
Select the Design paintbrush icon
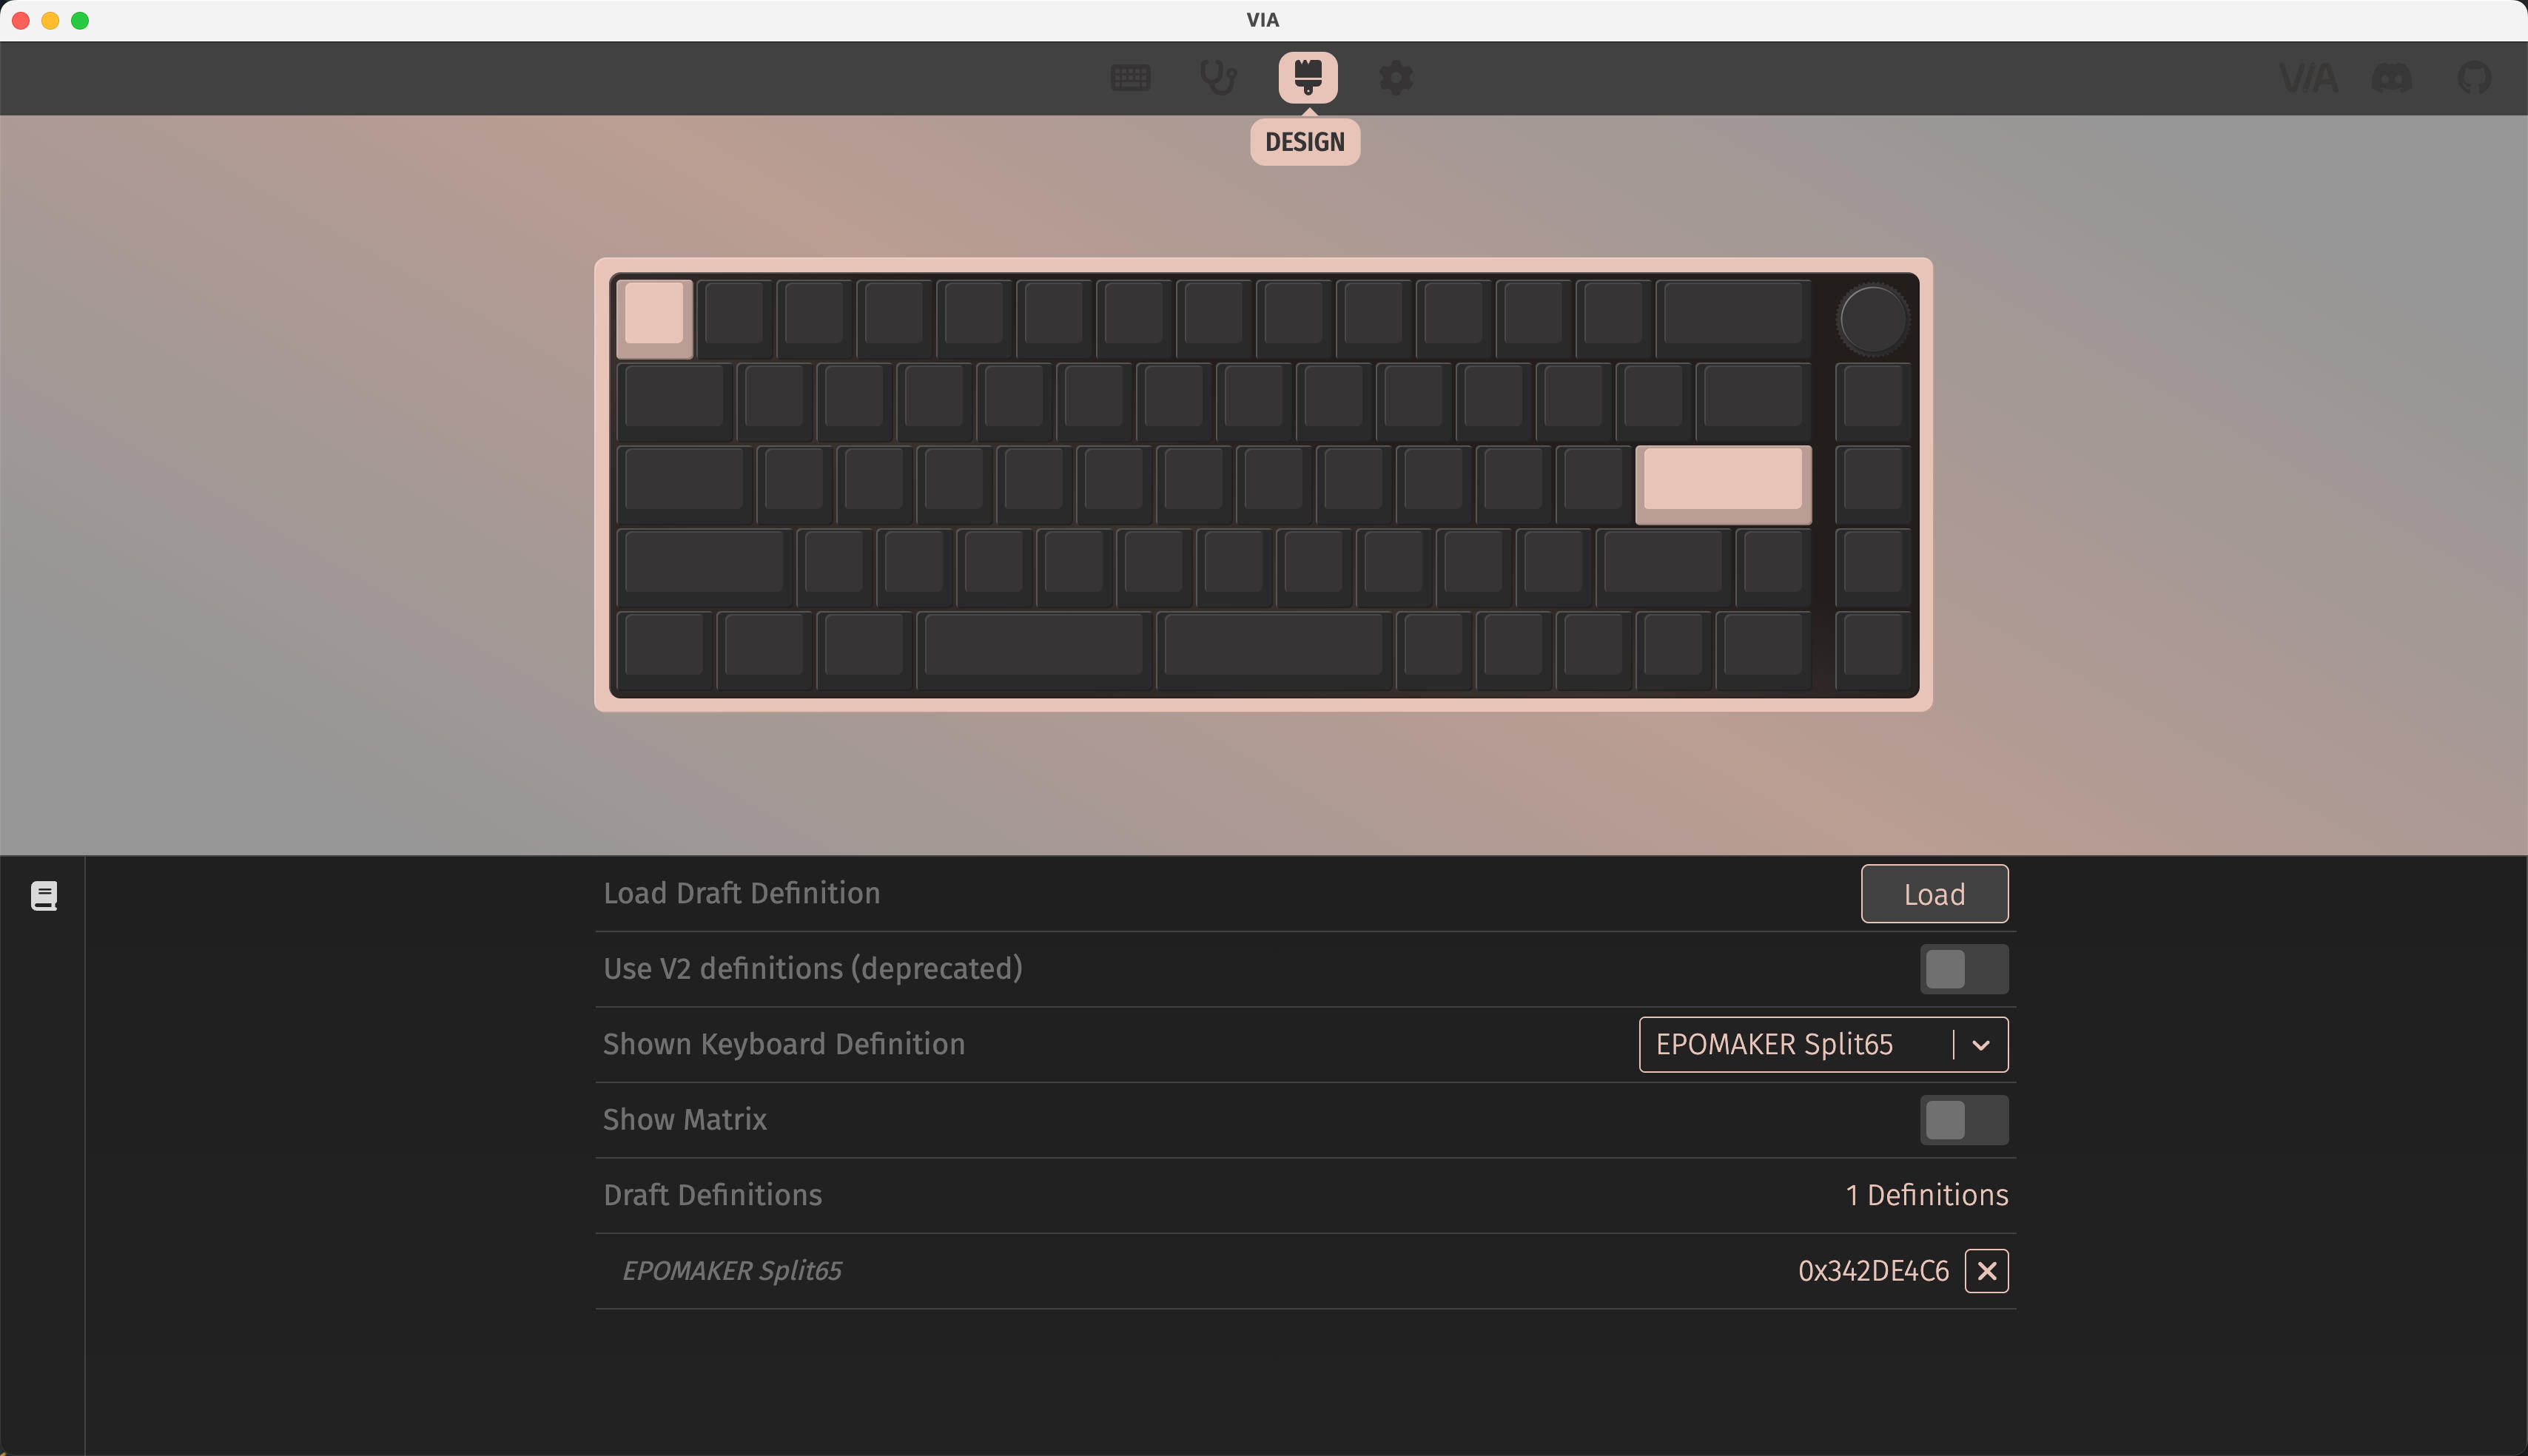click(x=1307, y=78)
